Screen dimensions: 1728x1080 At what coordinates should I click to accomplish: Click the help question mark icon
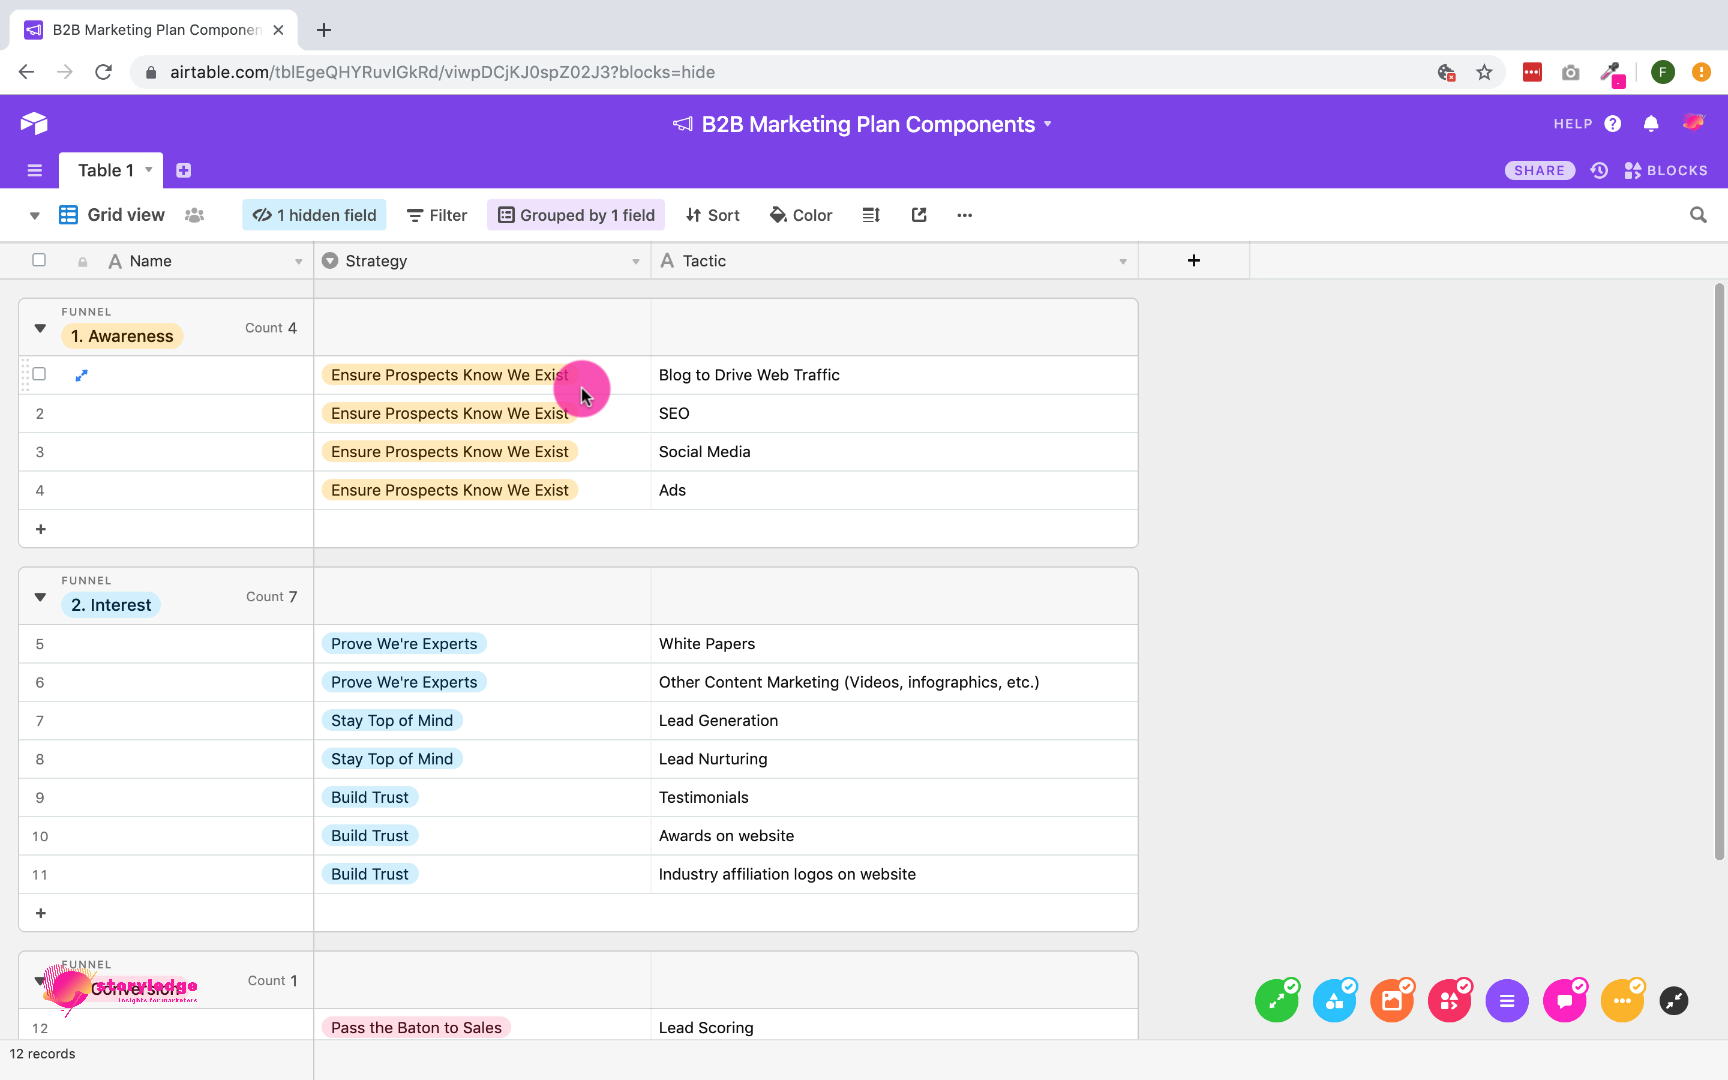[1612, 124]
